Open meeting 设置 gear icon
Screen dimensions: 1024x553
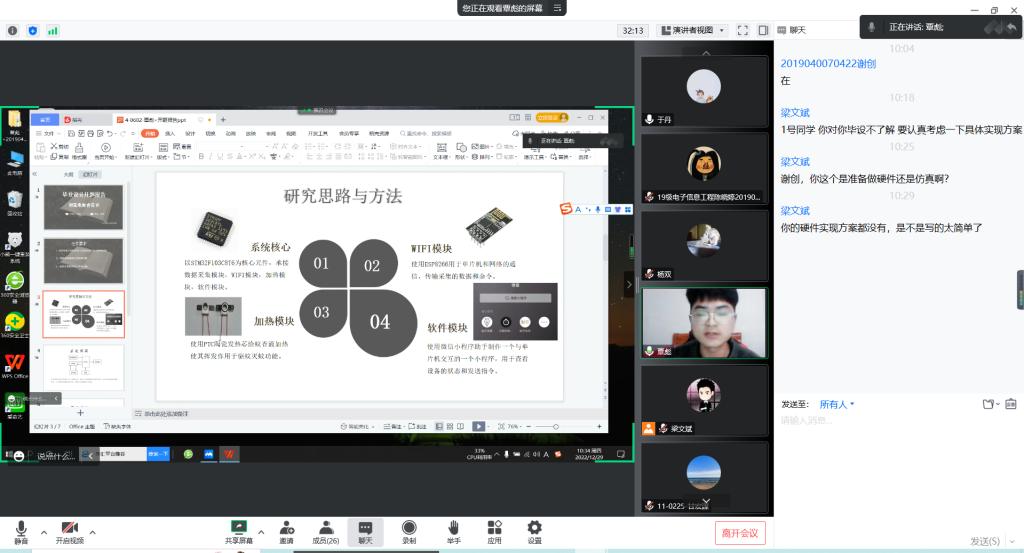tap(534, 528)
